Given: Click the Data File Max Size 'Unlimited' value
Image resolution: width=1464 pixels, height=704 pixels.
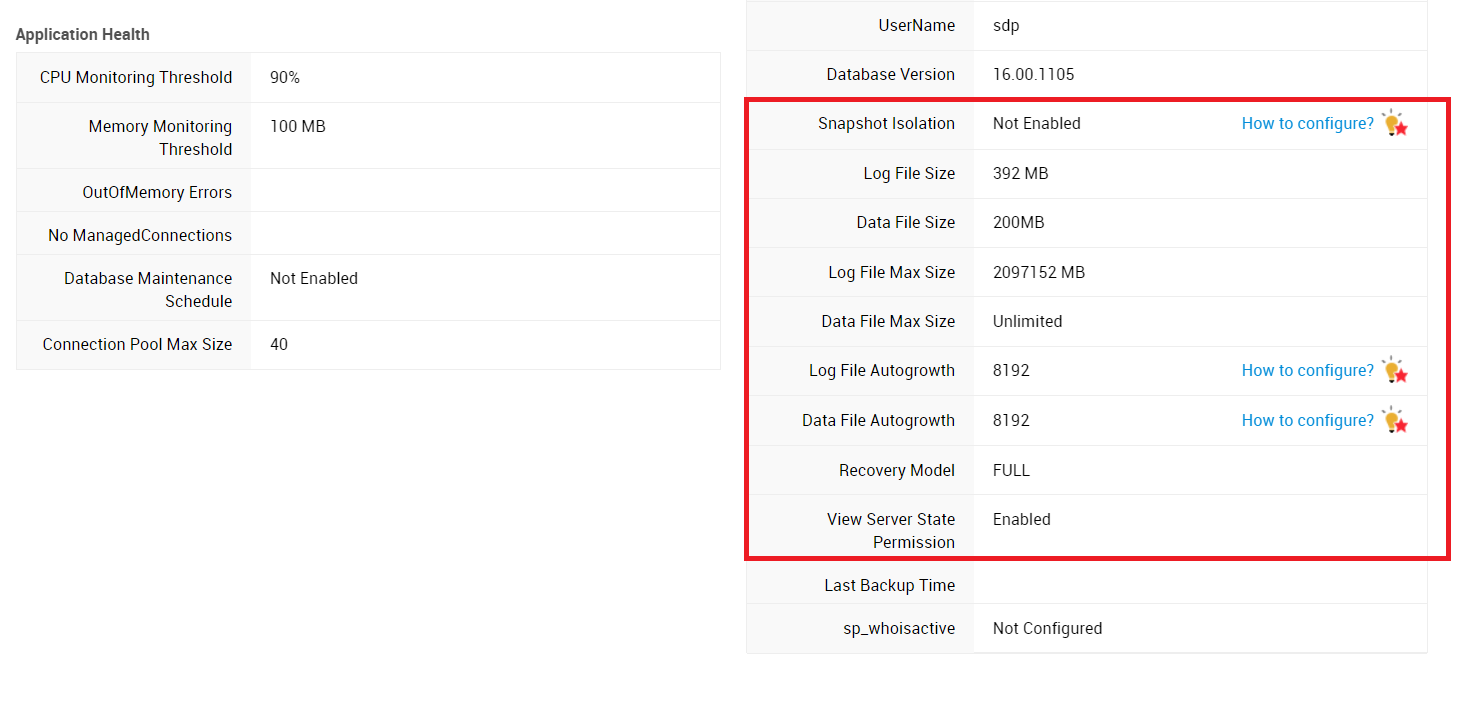Looking at the screenshot, I should tap(1027, 322).
